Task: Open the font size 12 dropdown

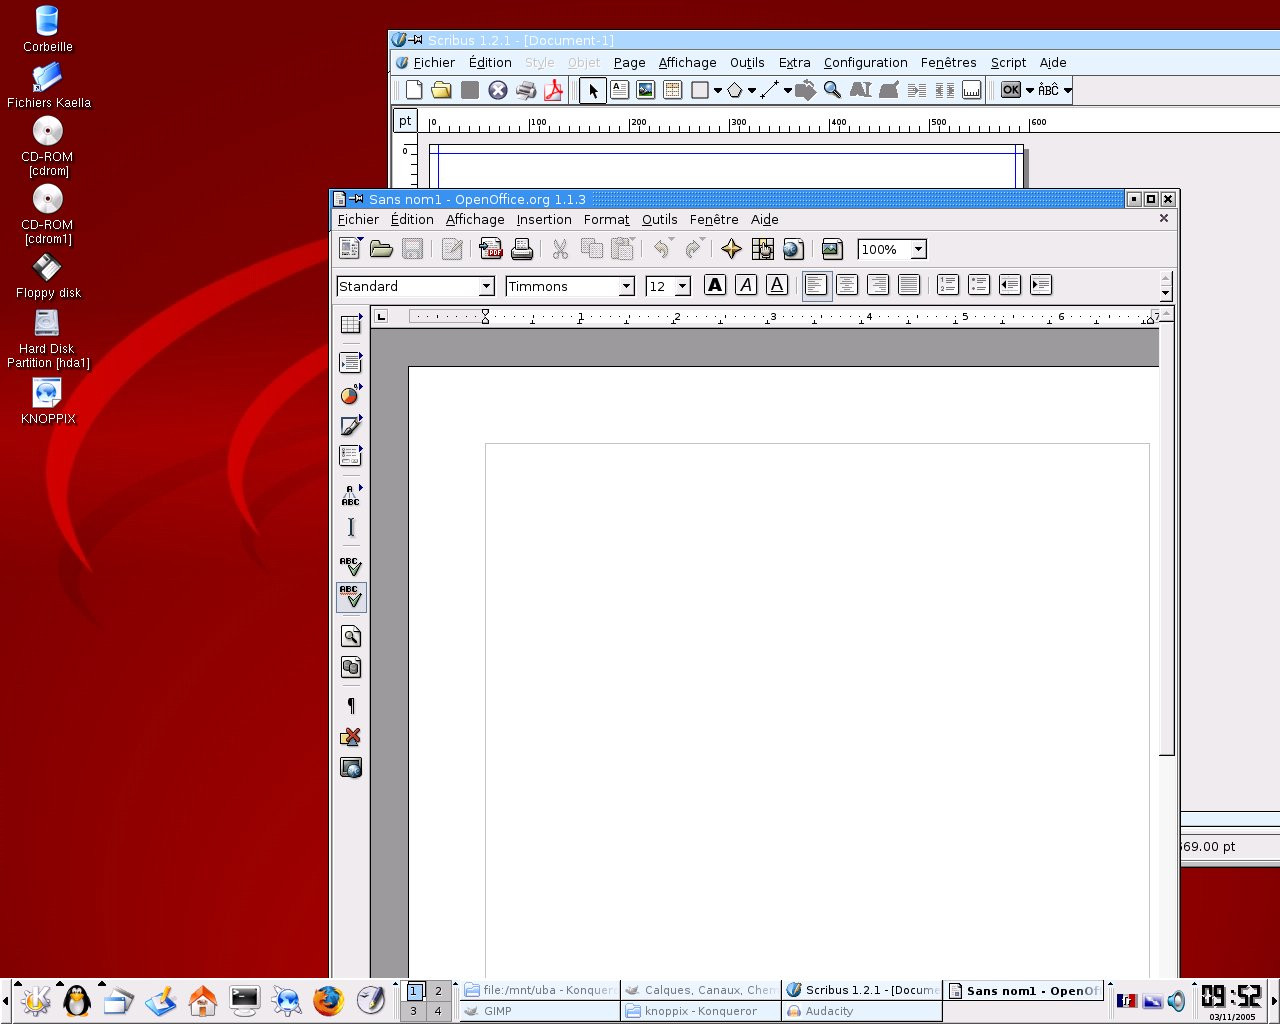Action: pyautogui.click(x=682, y=286)
